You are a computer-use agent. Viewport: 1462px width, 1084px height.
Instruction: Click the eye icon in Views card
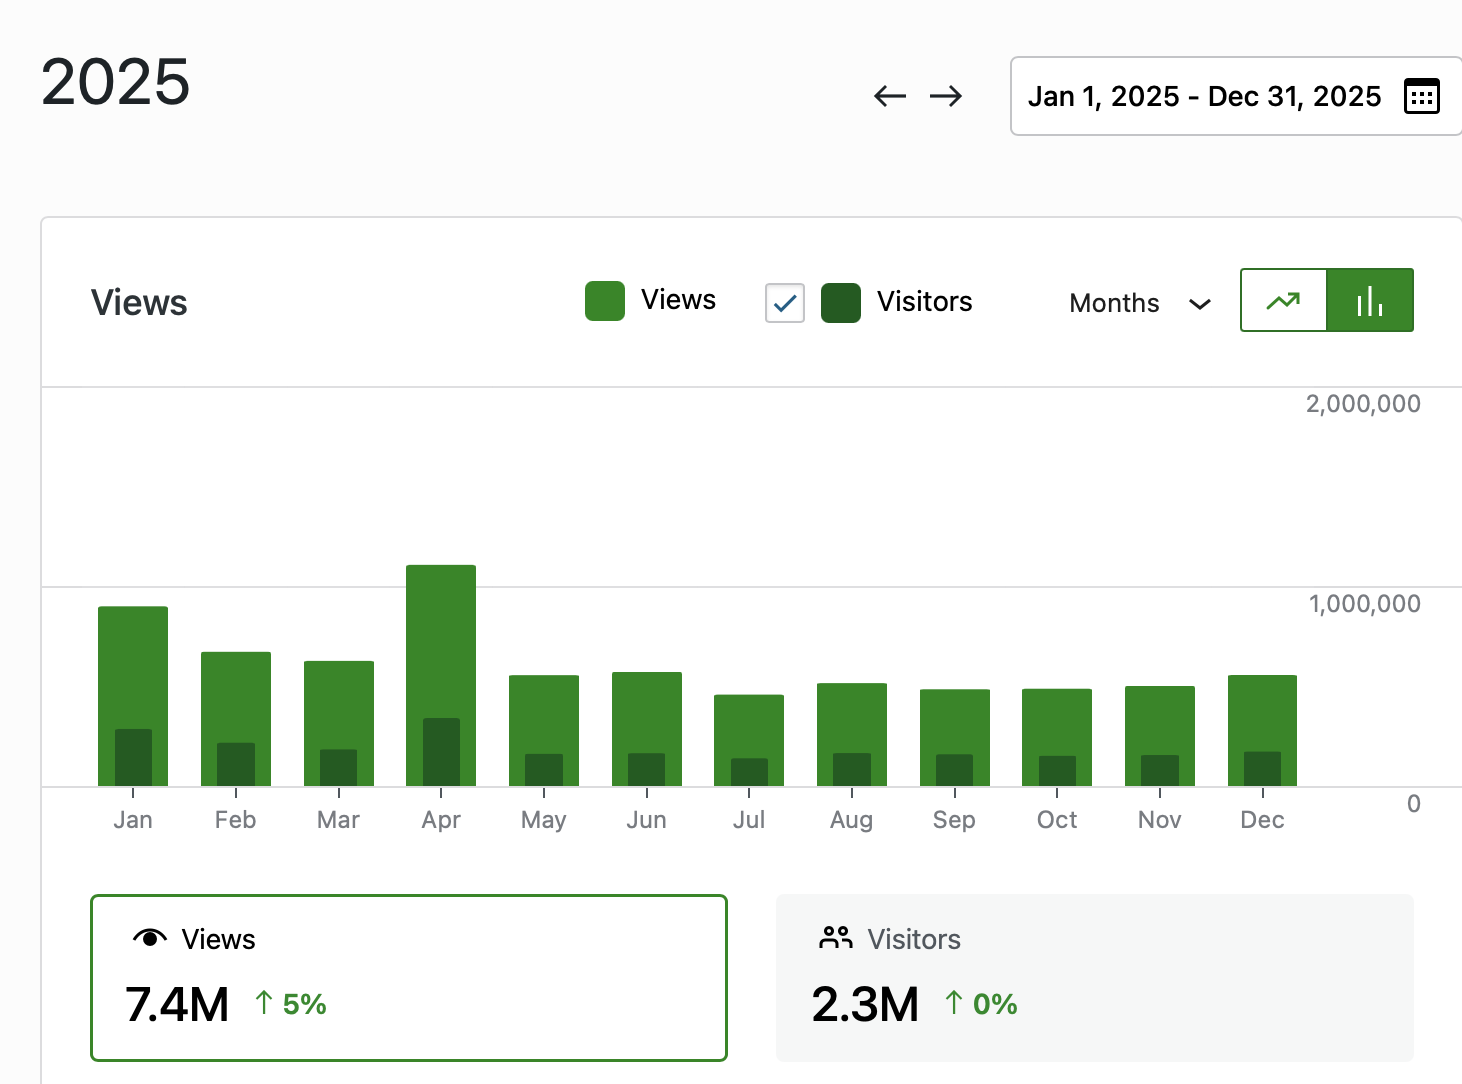[149, 938]
